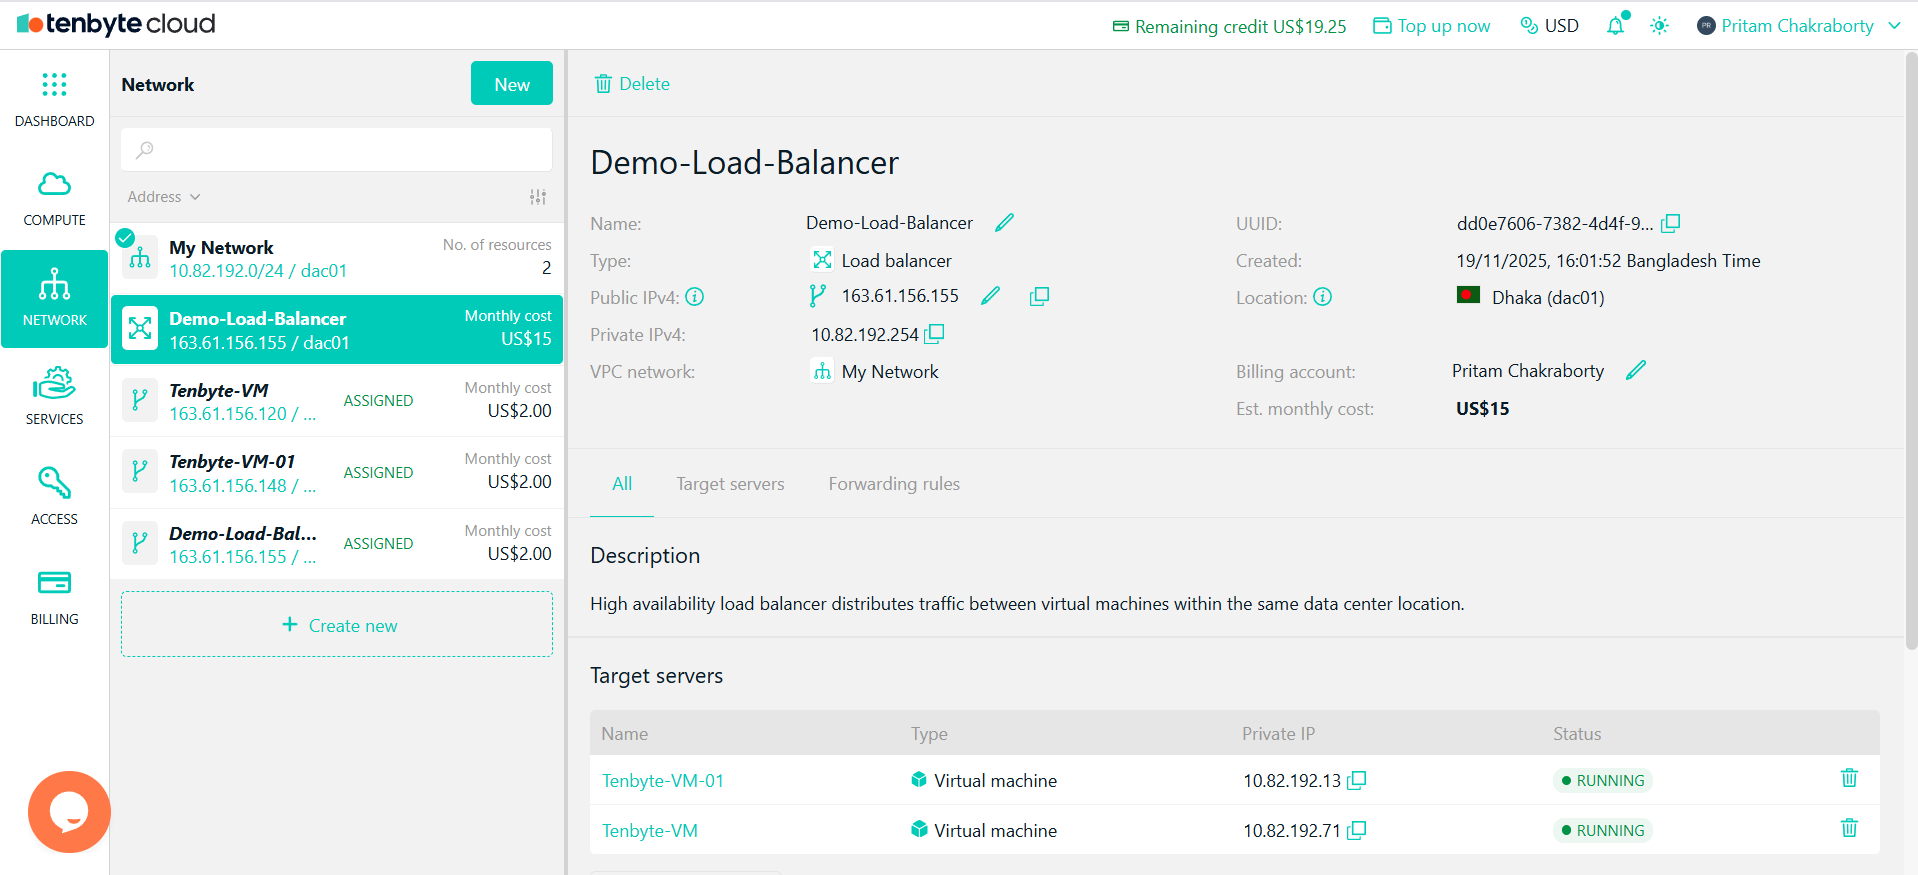Click the Tenbyte-VM IP branch icon
Image resolution: width=1918 pixels, height=875 pixels.
(140, 401)
